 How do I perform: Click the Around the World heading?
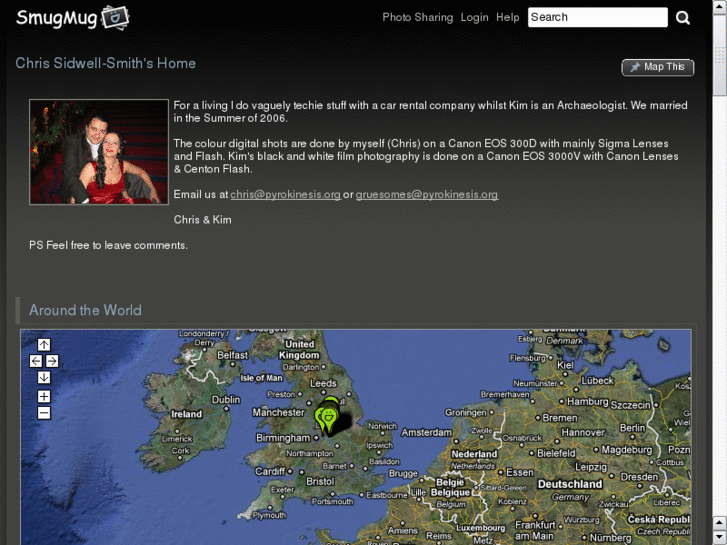click(85, 310)
